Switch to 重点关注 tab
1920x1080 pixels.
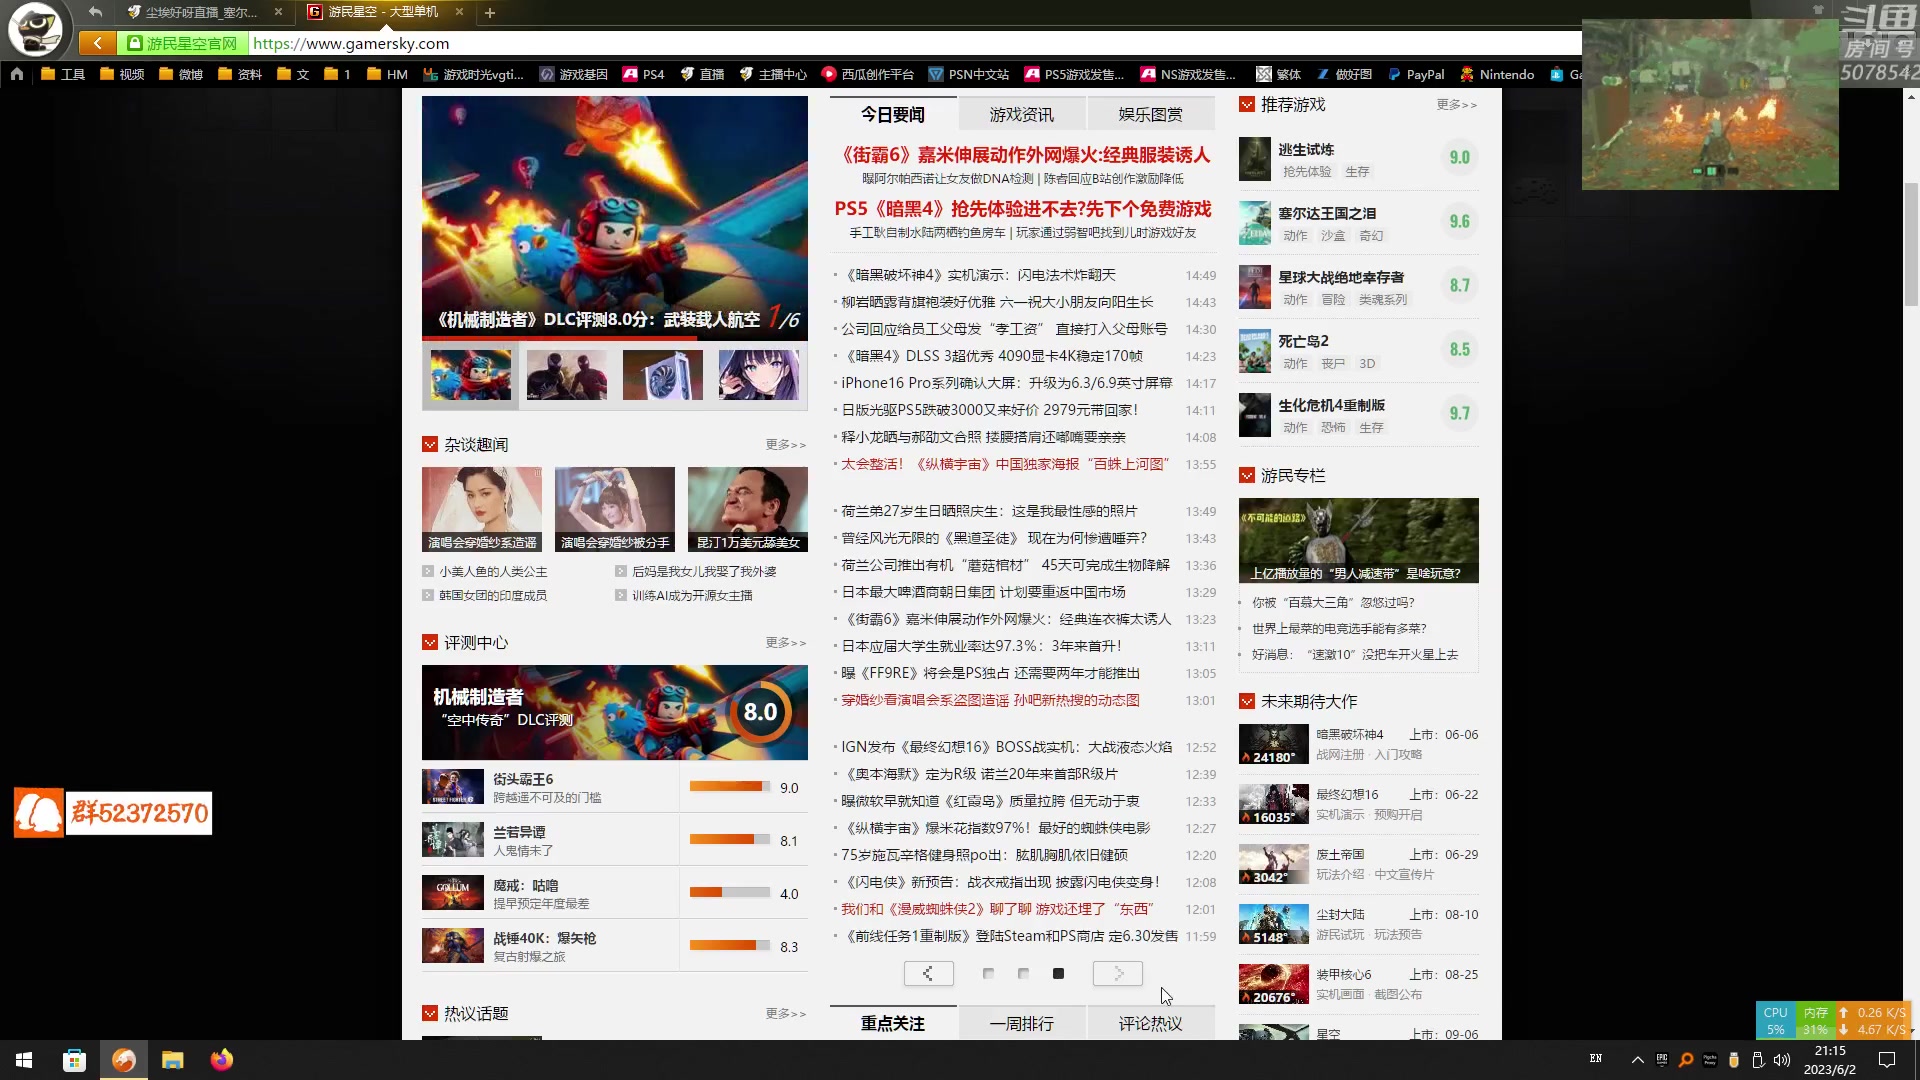pyautogui.click(x=893, y=1023)
